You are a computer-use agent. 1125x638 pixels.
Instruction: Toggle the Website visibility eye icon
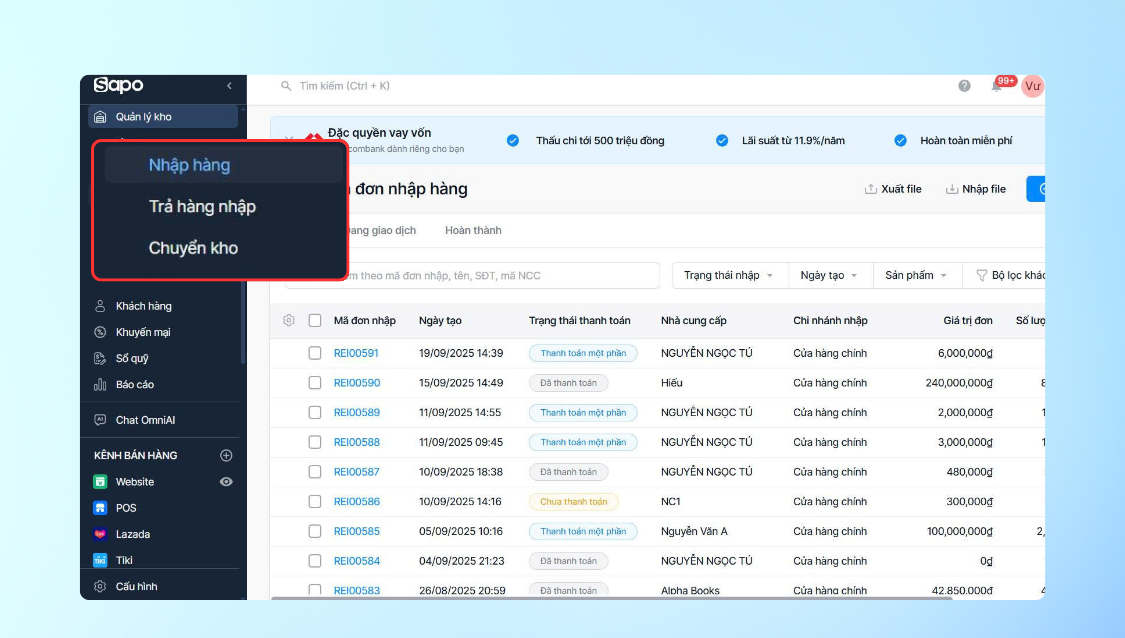(x=226, y=482)
